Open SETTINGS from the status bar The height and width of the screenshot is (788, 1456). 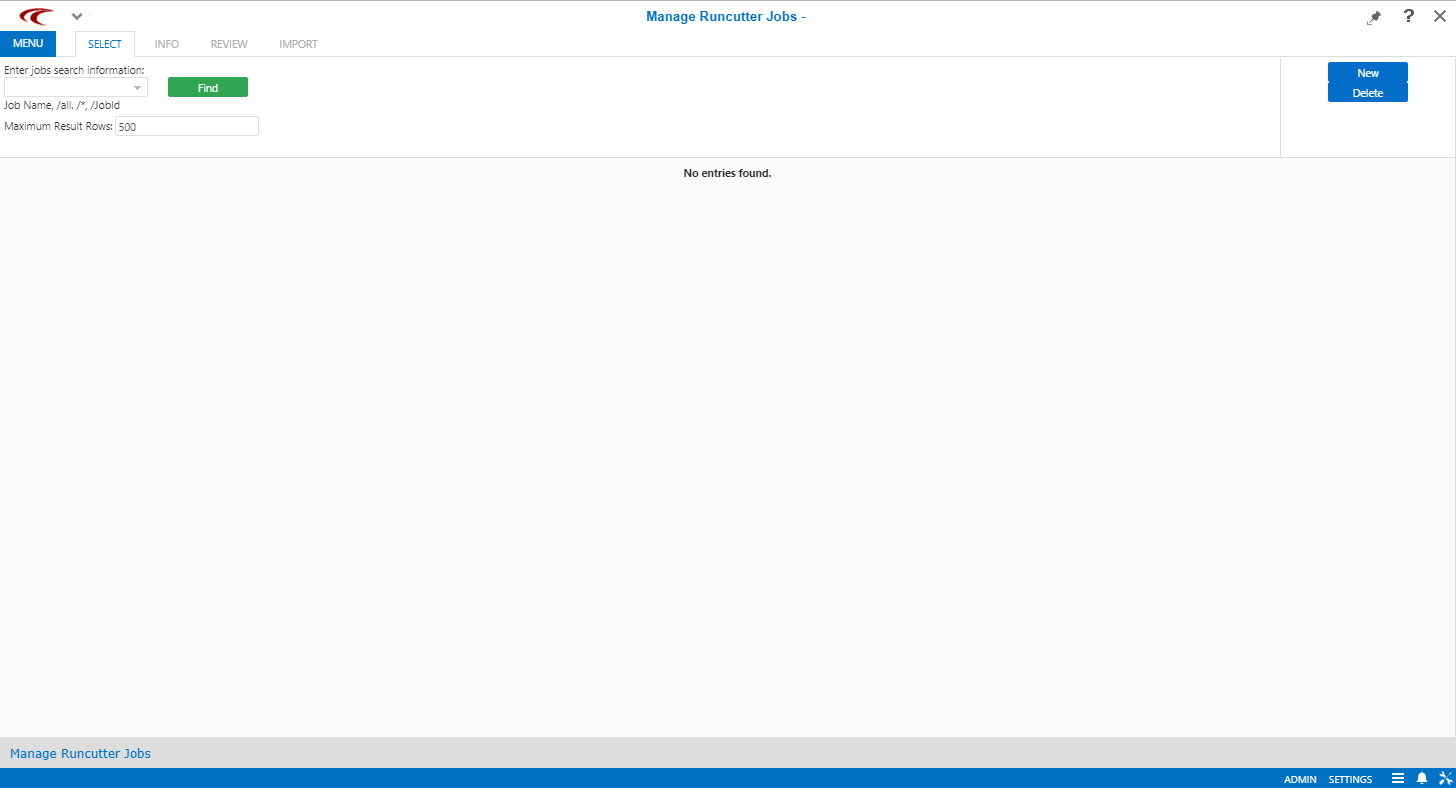(x=1350, y=778)
